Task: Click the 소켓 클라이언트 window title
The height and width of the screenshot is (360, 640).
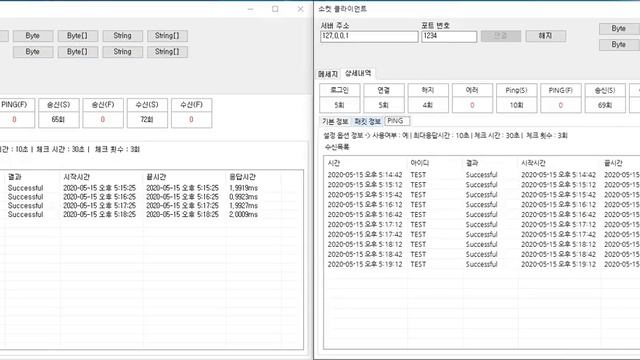Action: pos(342,9)
